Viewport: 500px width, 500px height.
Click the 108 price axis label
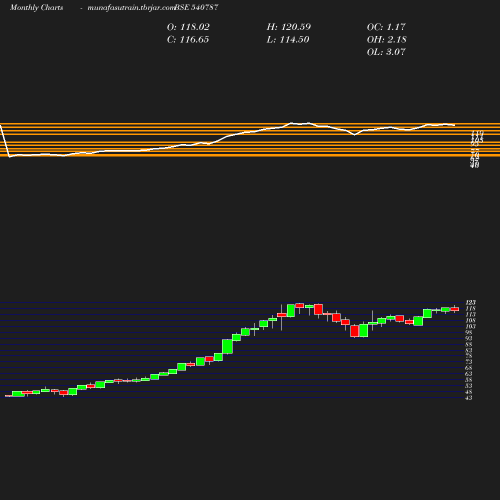471,320
